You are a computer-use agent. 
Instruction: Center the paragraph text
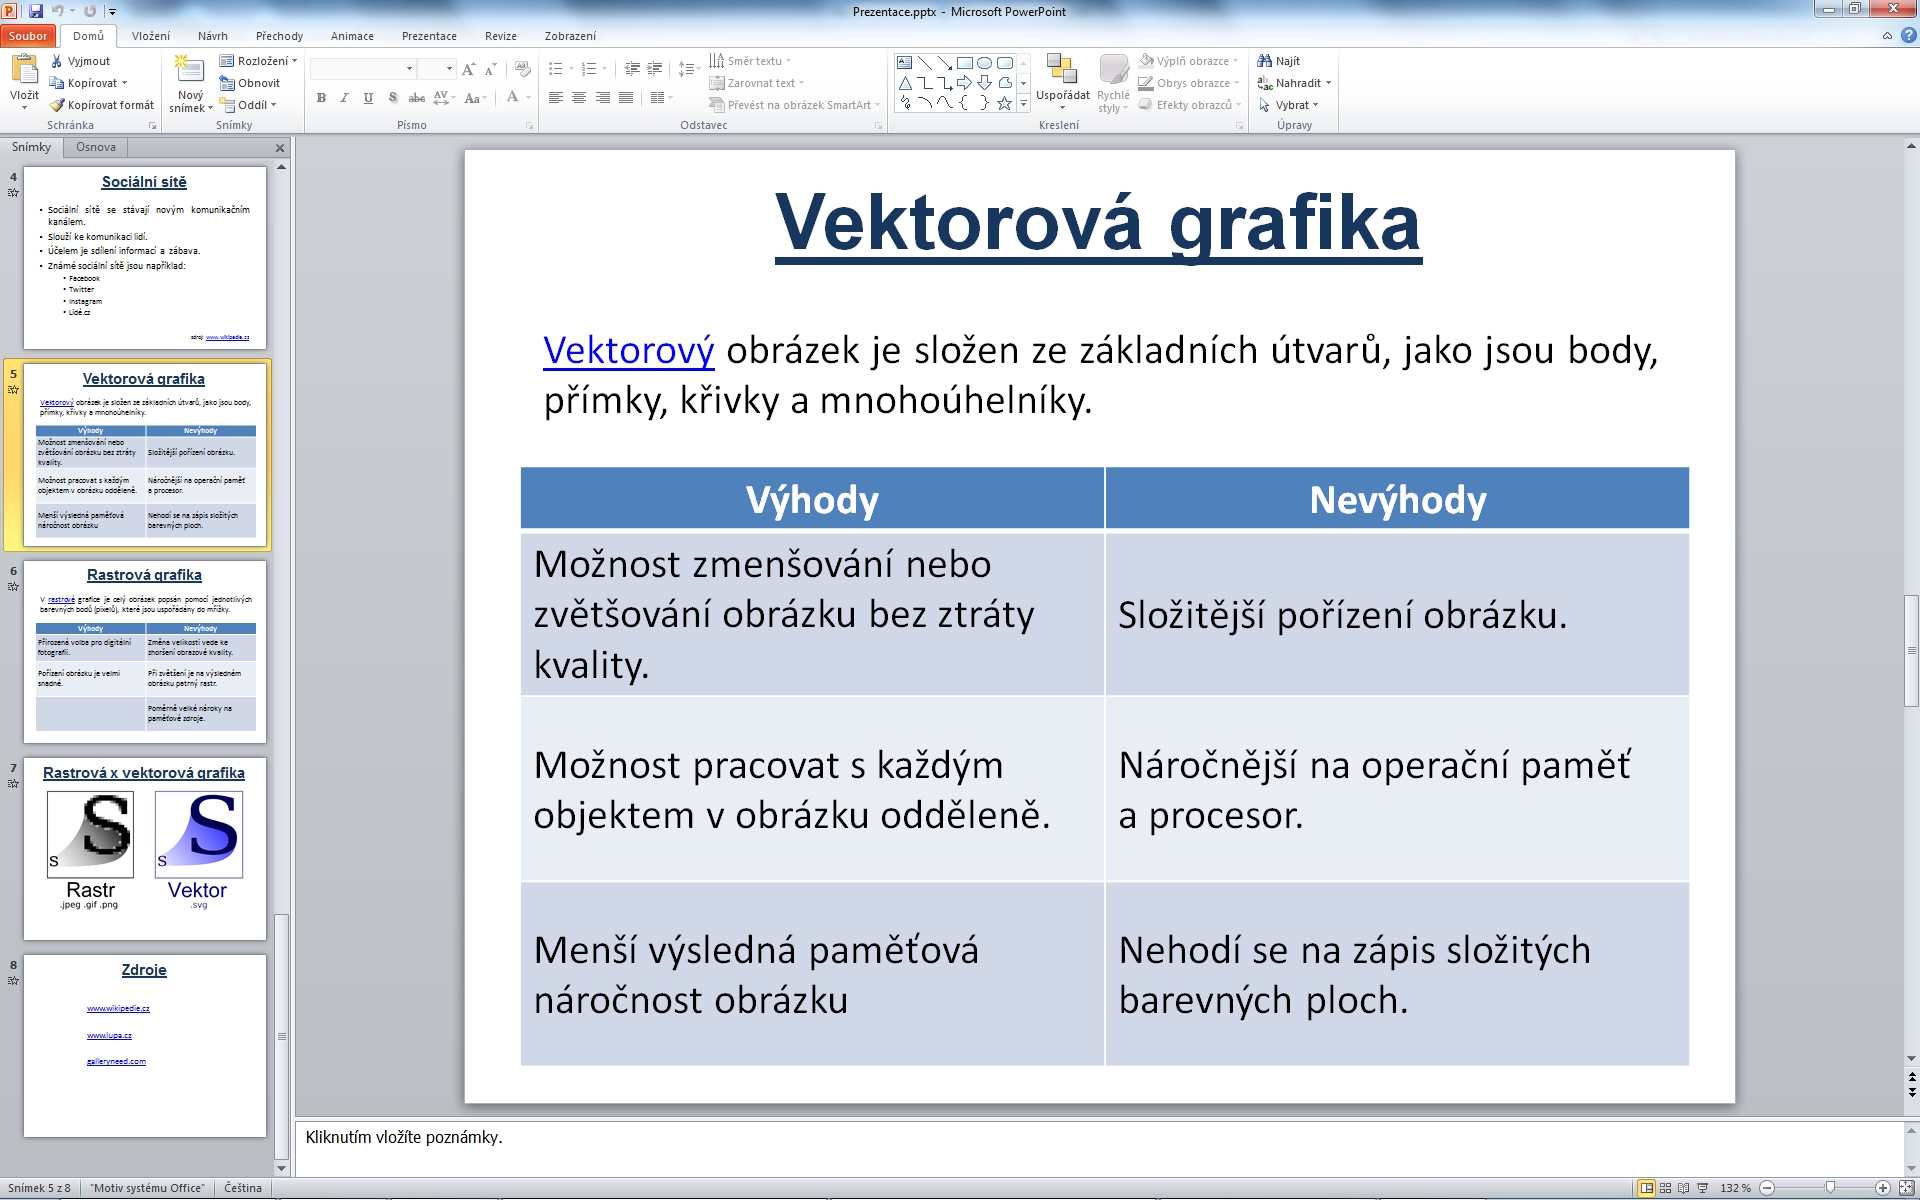tap(578, 98)
